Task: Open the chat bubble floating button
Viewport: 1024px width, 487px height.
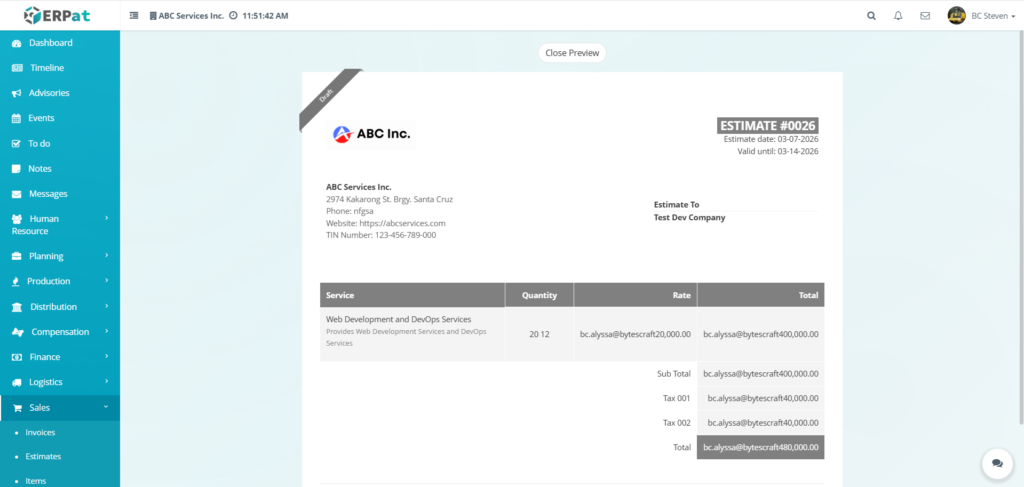Action: pos(996,463)
